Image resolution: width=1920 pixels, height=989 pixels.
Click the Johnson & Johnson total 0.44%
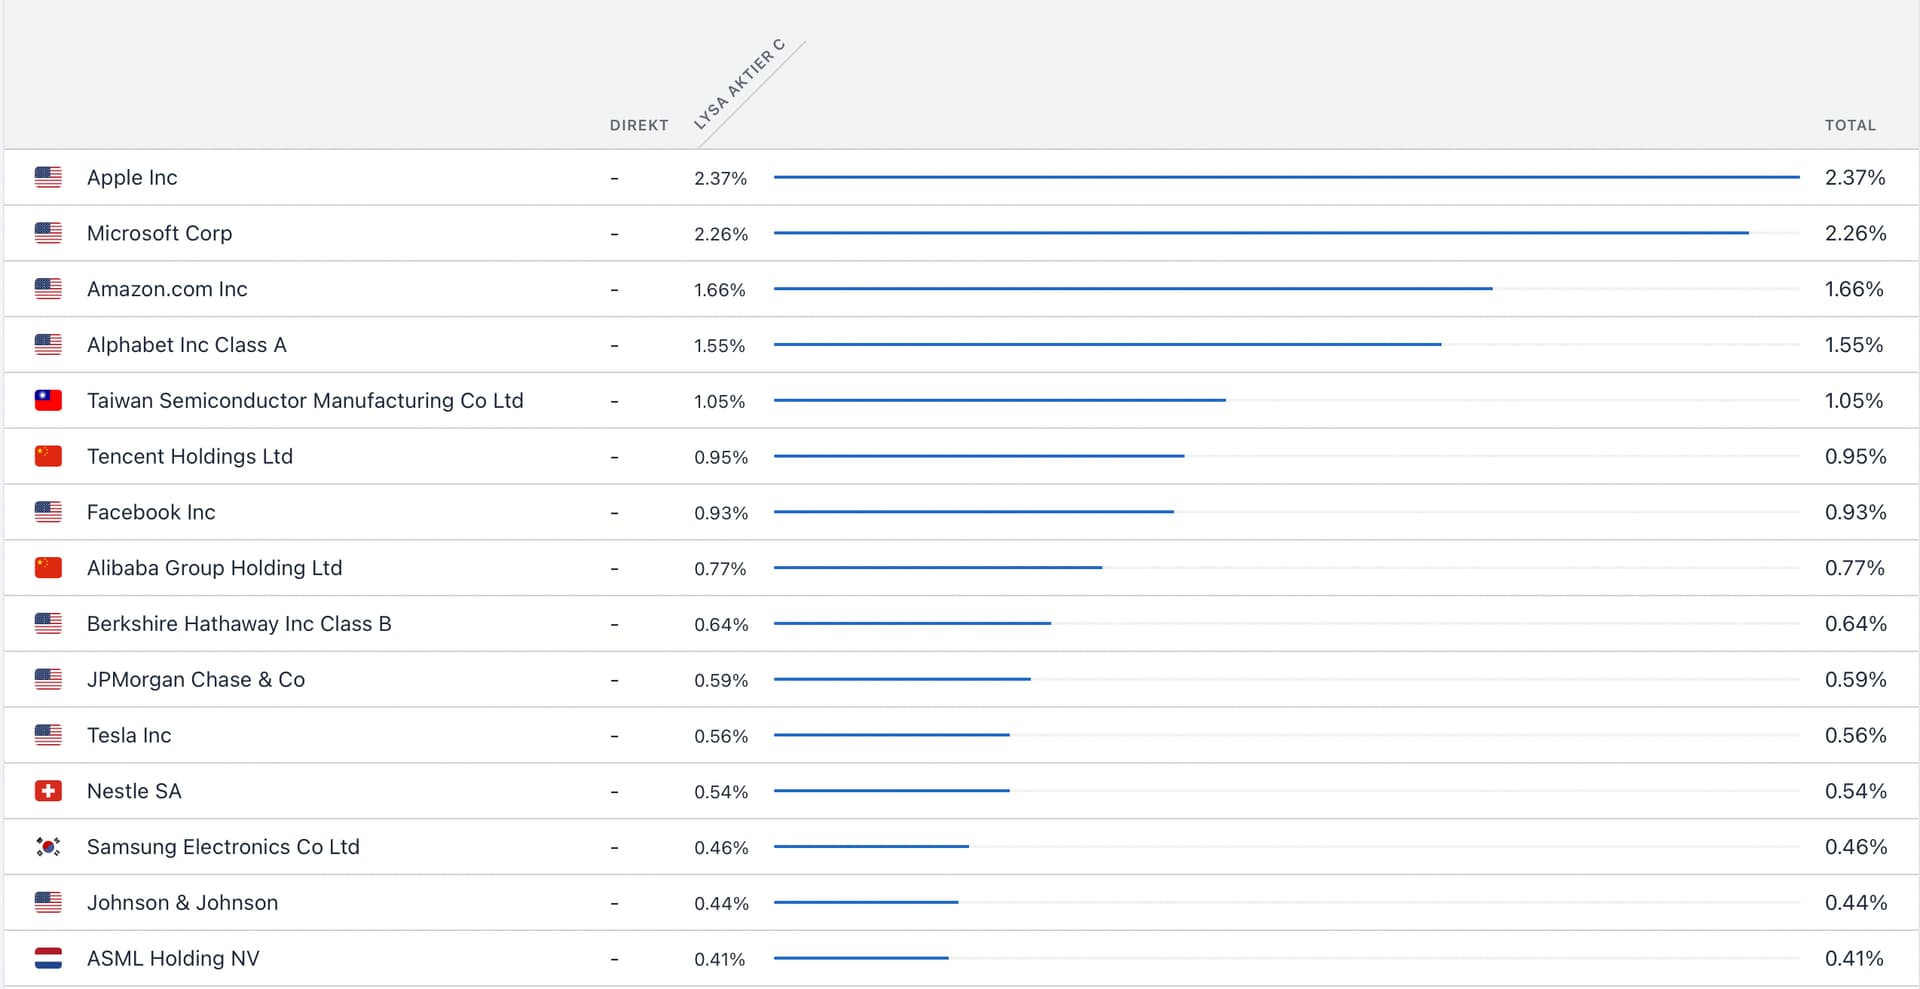tap(1855, 903)
